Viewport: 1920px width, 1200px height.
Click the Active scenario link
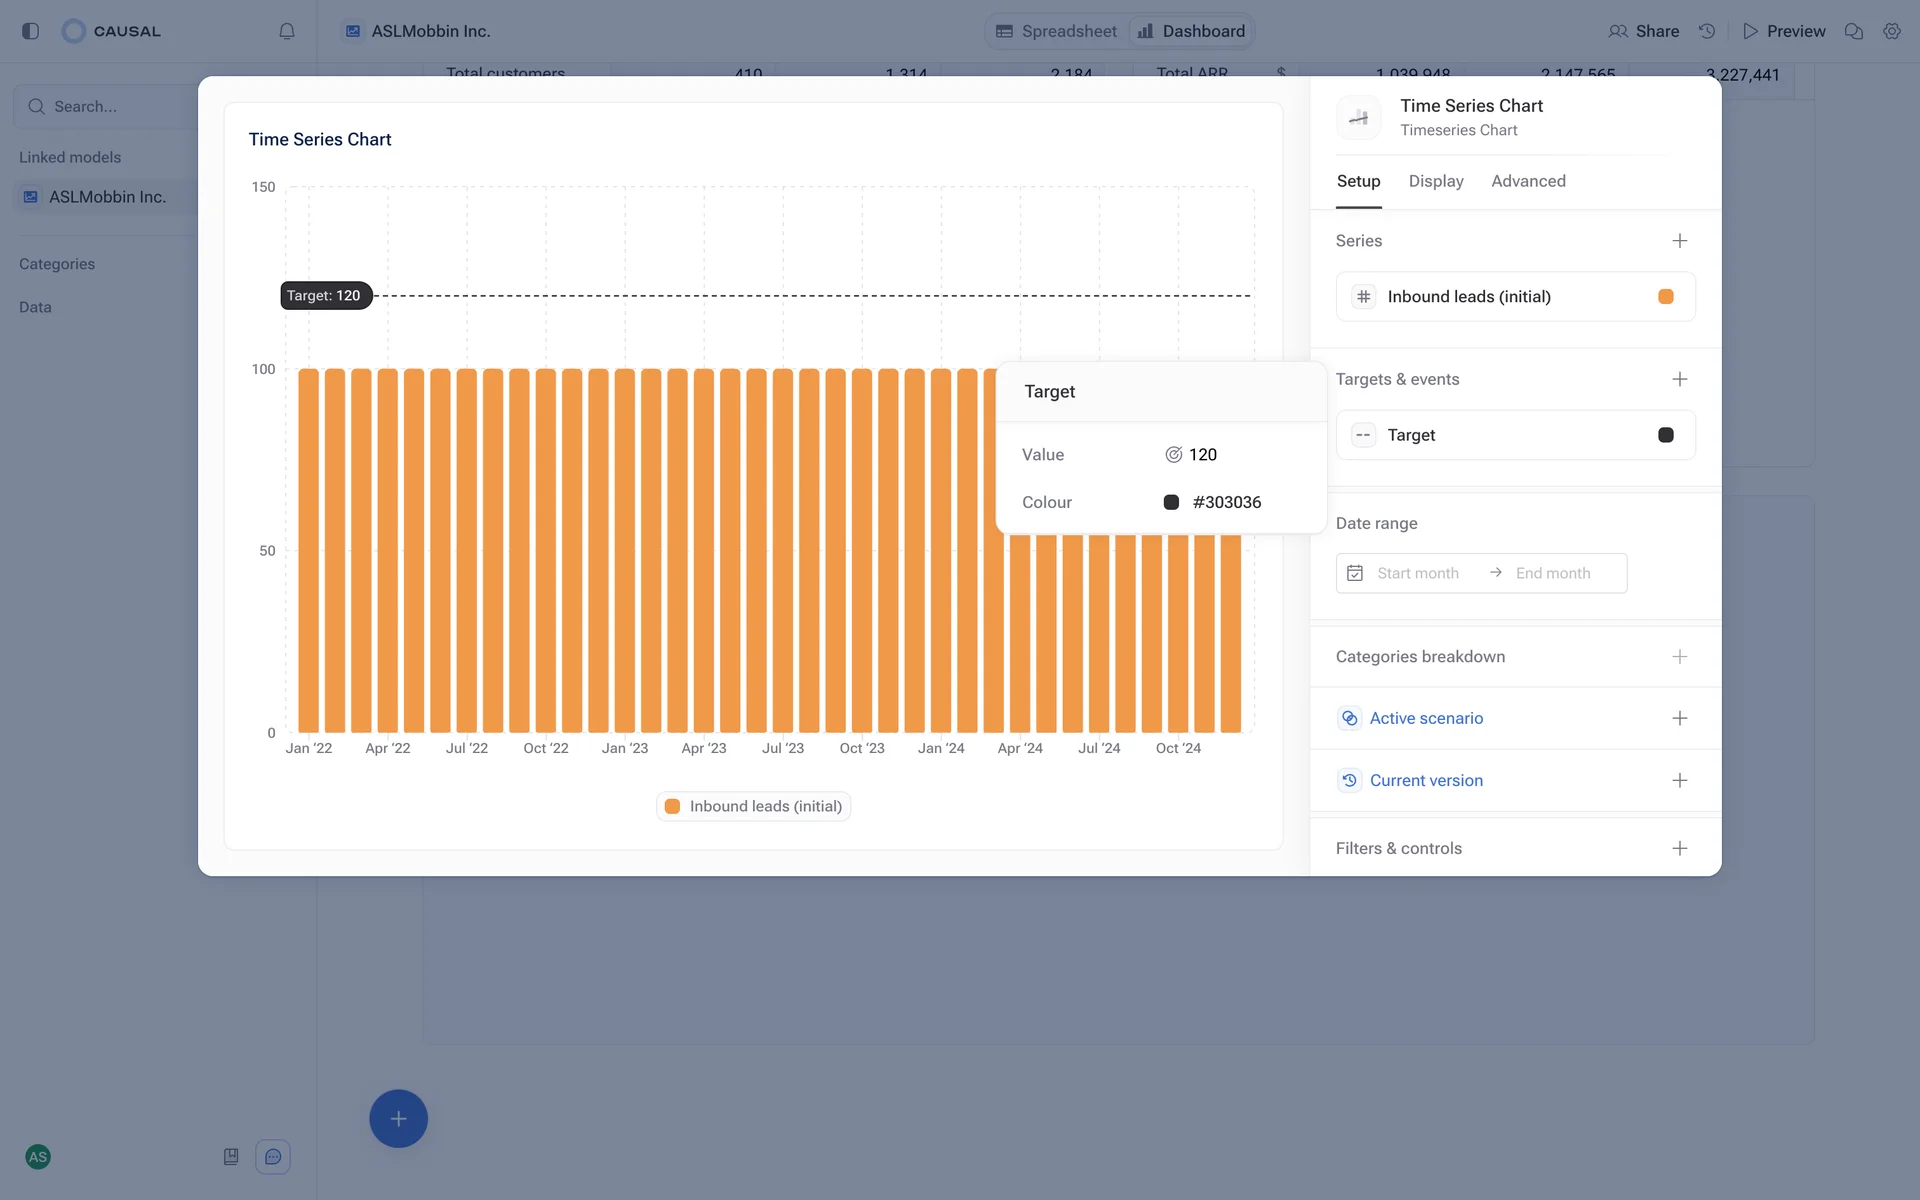[x=1426, y=718]
